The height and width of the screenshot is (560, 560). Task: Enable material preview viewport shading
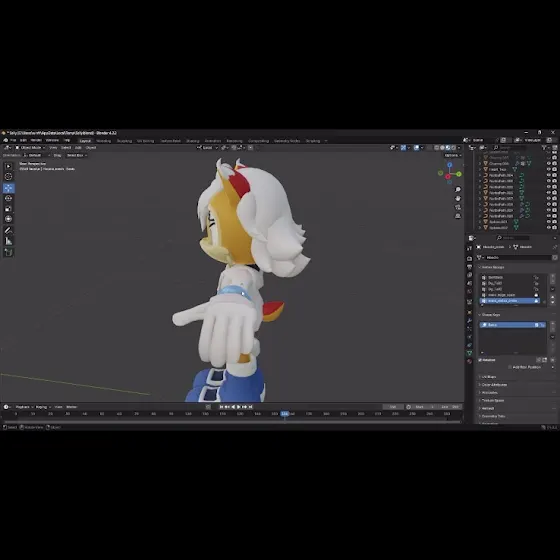point(448,148)
